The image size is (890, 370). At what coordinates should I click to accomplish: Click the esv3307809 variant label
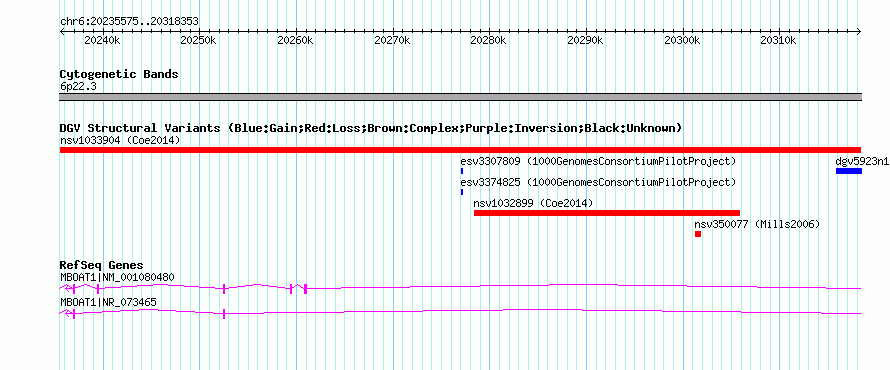pyautogui.click(x=598, y=162)
